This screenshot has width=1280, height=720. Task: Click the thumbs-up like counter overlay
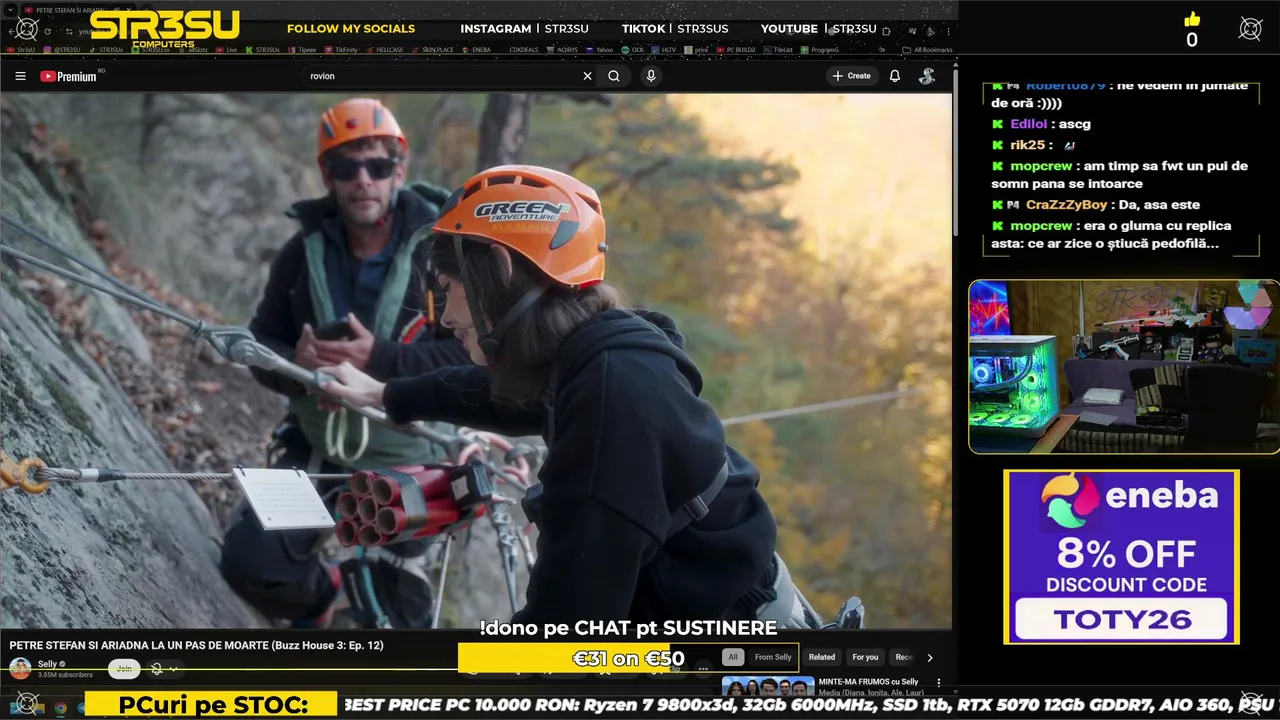coord(1191,30)
